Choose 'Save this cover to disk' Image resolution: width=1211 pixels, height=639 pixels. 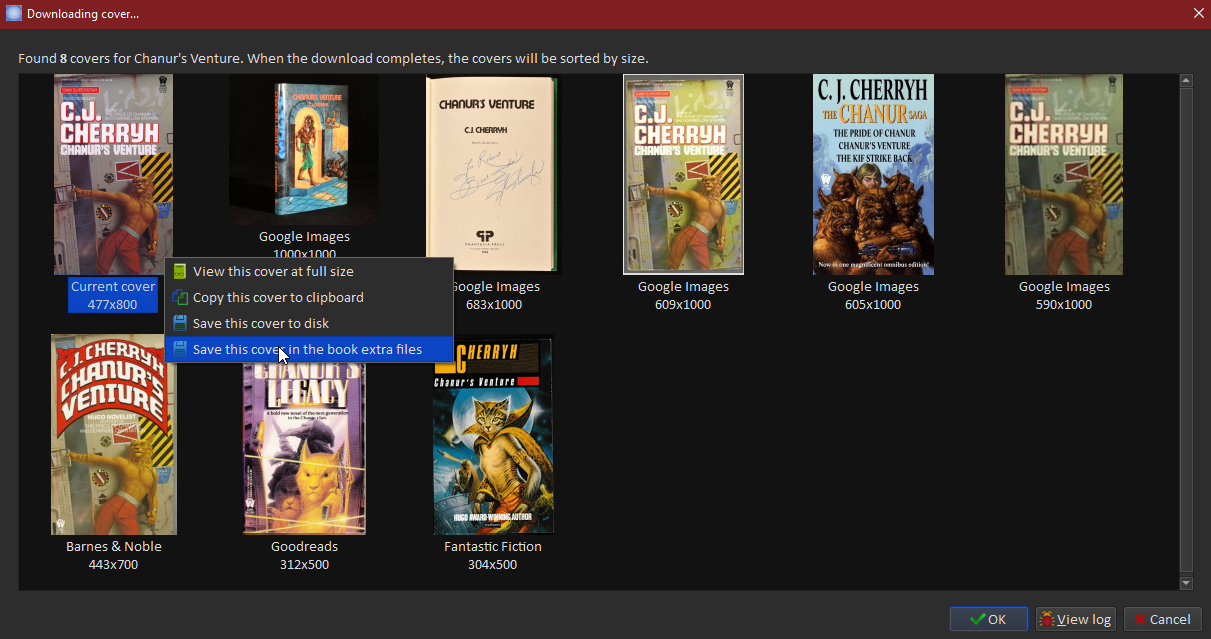coord(308,323)
